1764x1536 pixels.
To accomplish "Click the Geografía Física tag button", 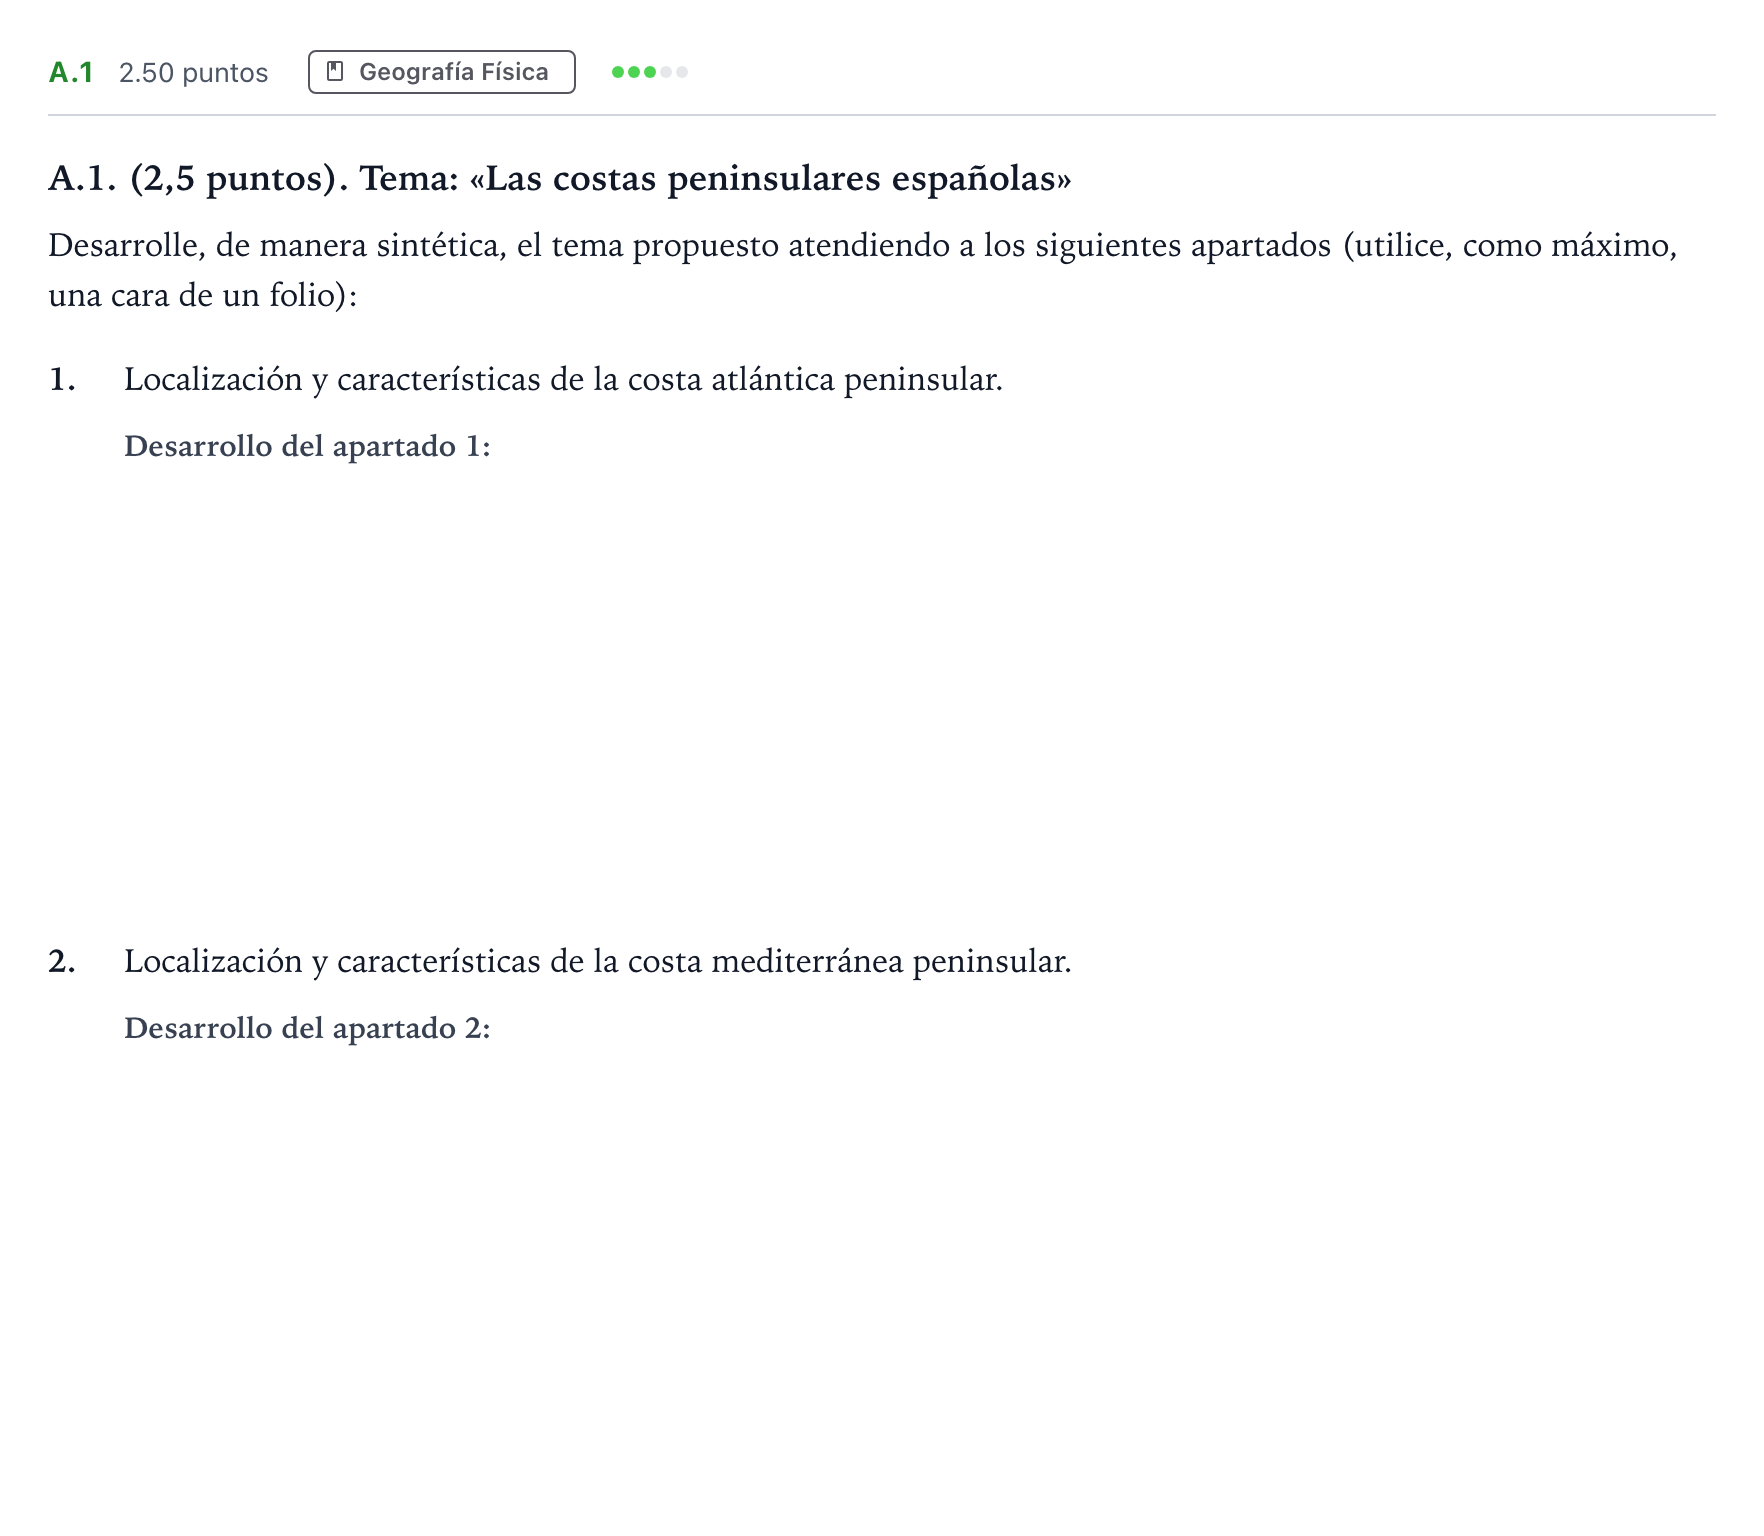I will pos(441,72).
